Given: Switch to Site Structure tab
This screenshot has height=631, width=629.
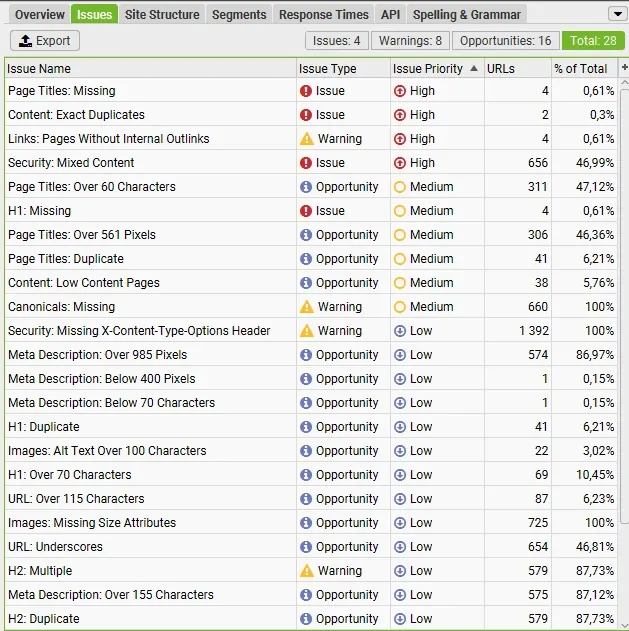Looking at the screenshot, I should [162, 14].
